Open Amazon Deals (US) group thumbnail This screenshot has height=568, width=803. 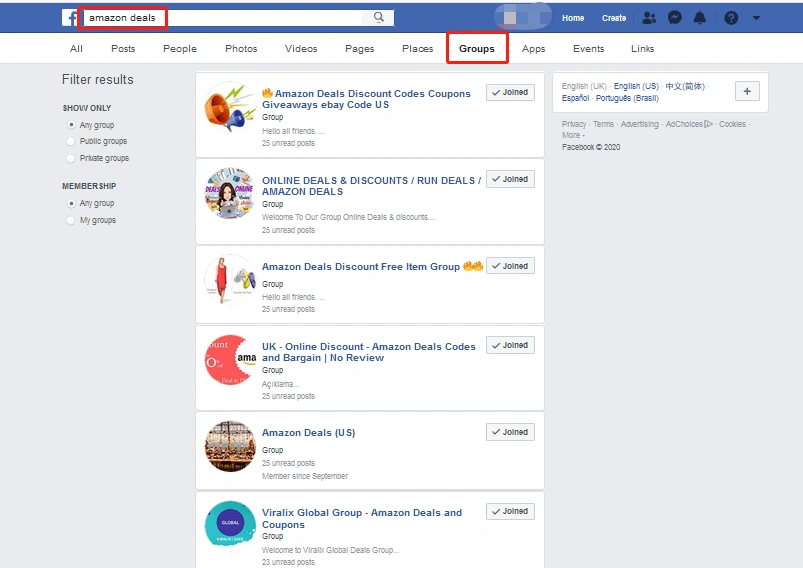click(x=230, y=446)
